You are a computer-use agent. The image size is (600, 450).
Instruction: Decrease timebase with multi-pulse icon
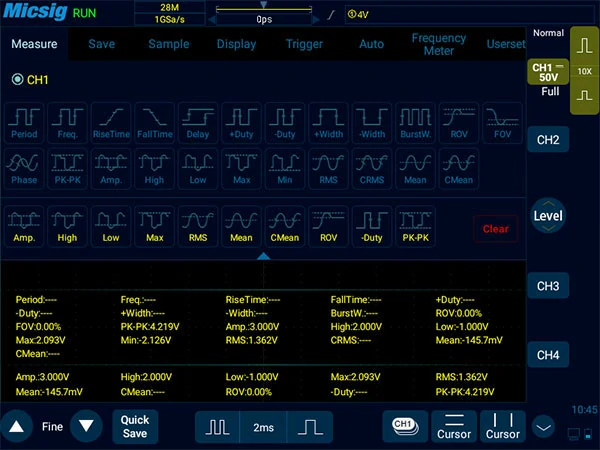tap(217, 427)
